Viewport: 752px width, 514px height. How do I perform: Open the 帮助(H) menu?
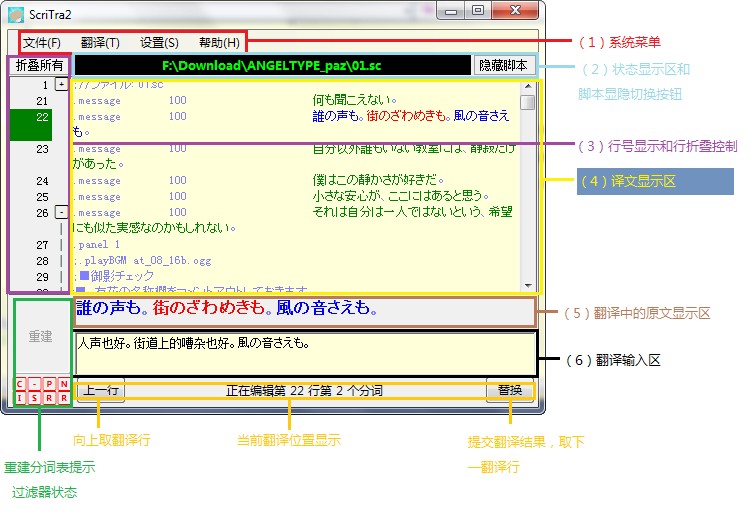(219, 43)
